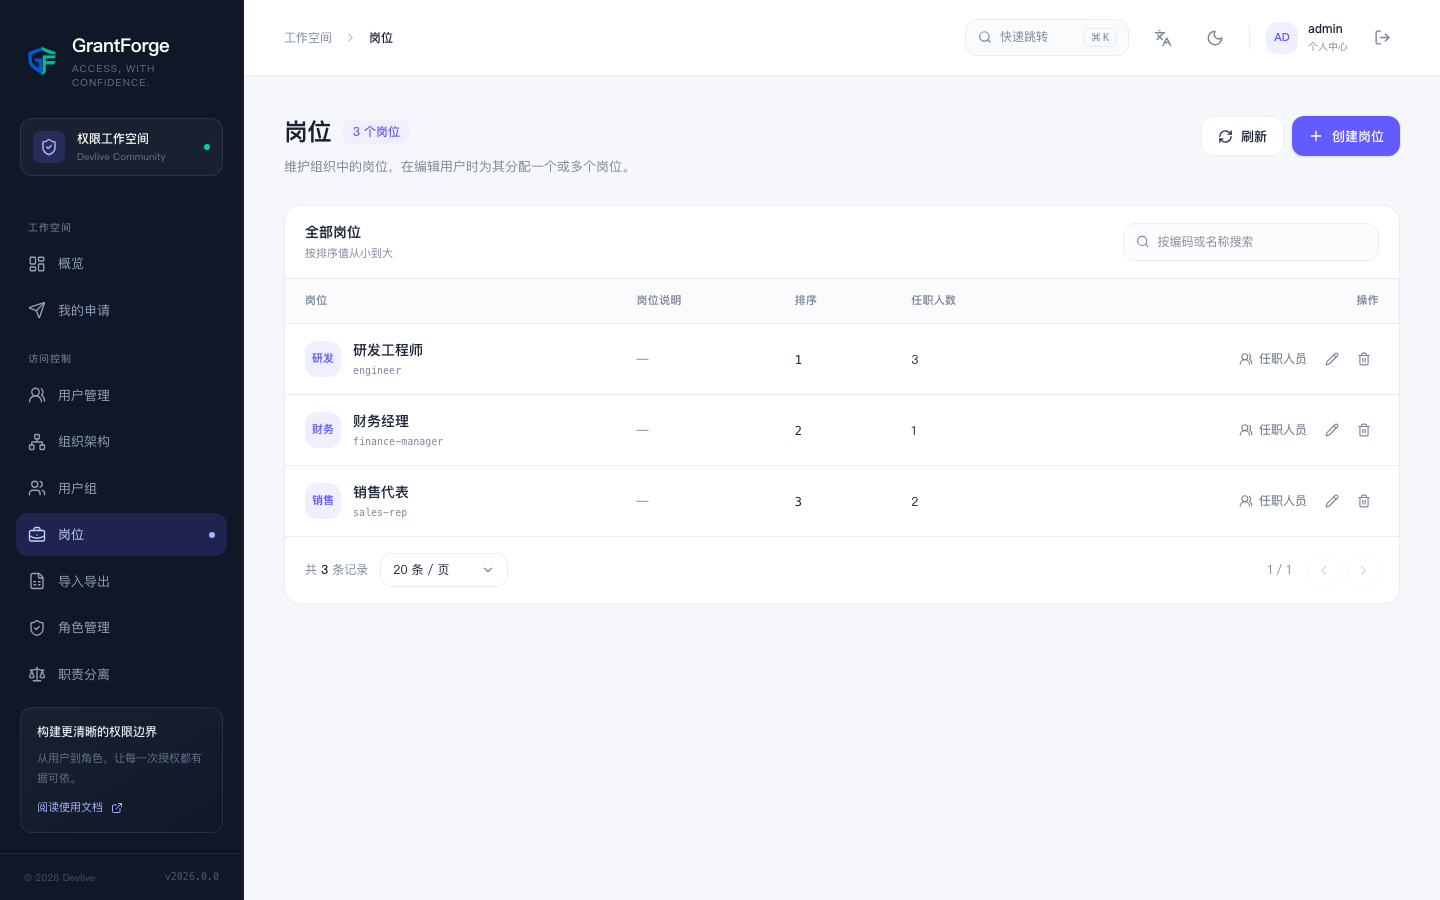Open 职责分离 in the sidebar
Image resolution: width=1440 pixels, height=900 pixels.
point(121,674)
